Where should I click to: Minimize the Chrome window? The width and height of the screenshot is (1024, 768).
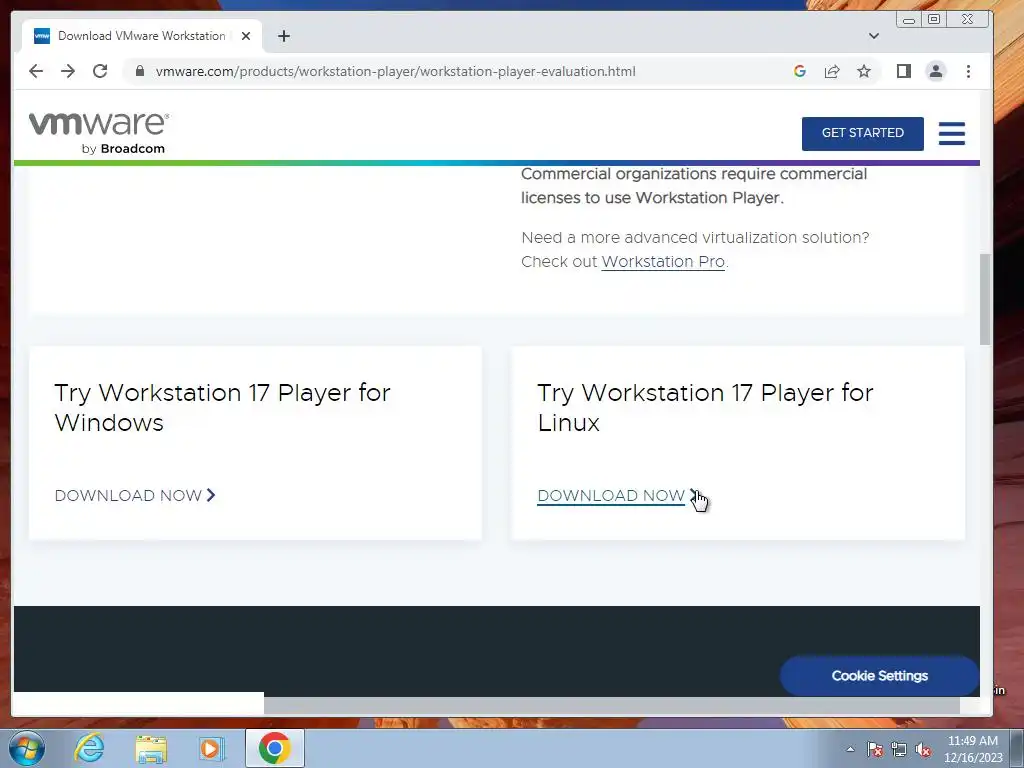point(909,20)
